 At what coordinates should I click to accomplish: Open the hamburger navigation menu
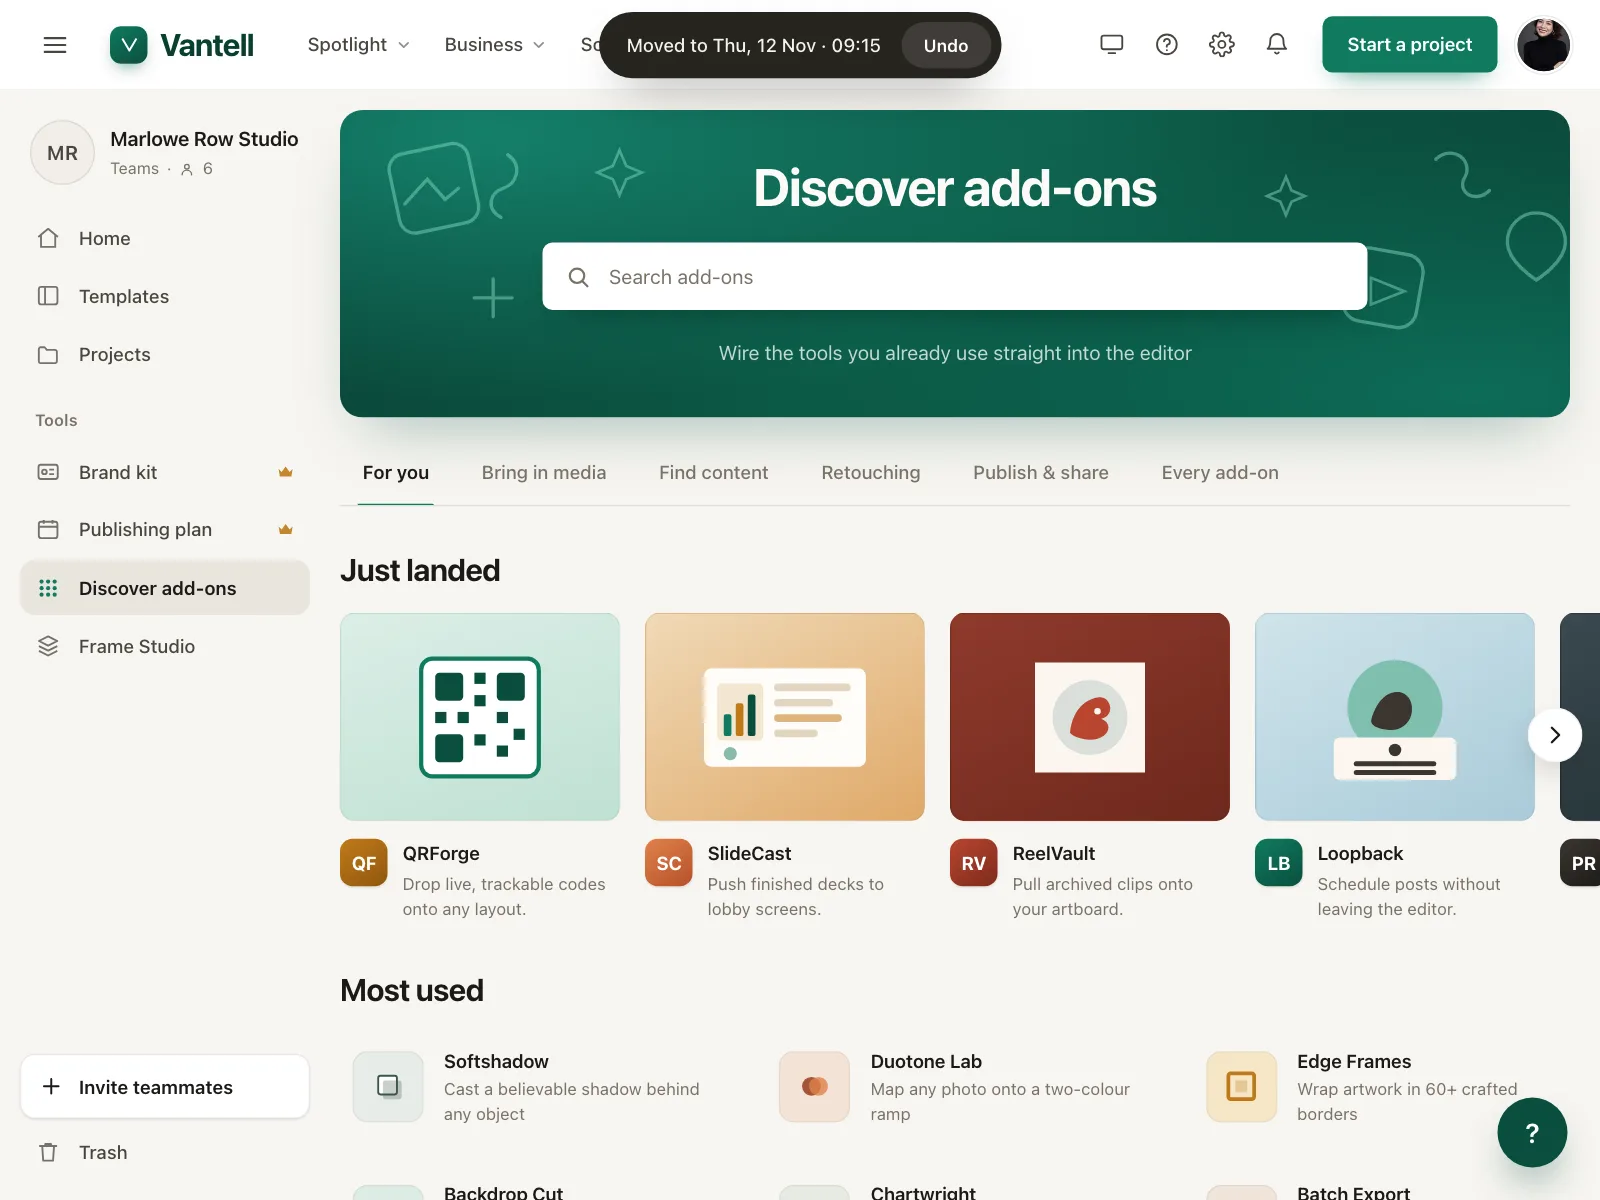pyautogui.click(x=55, y=45)
